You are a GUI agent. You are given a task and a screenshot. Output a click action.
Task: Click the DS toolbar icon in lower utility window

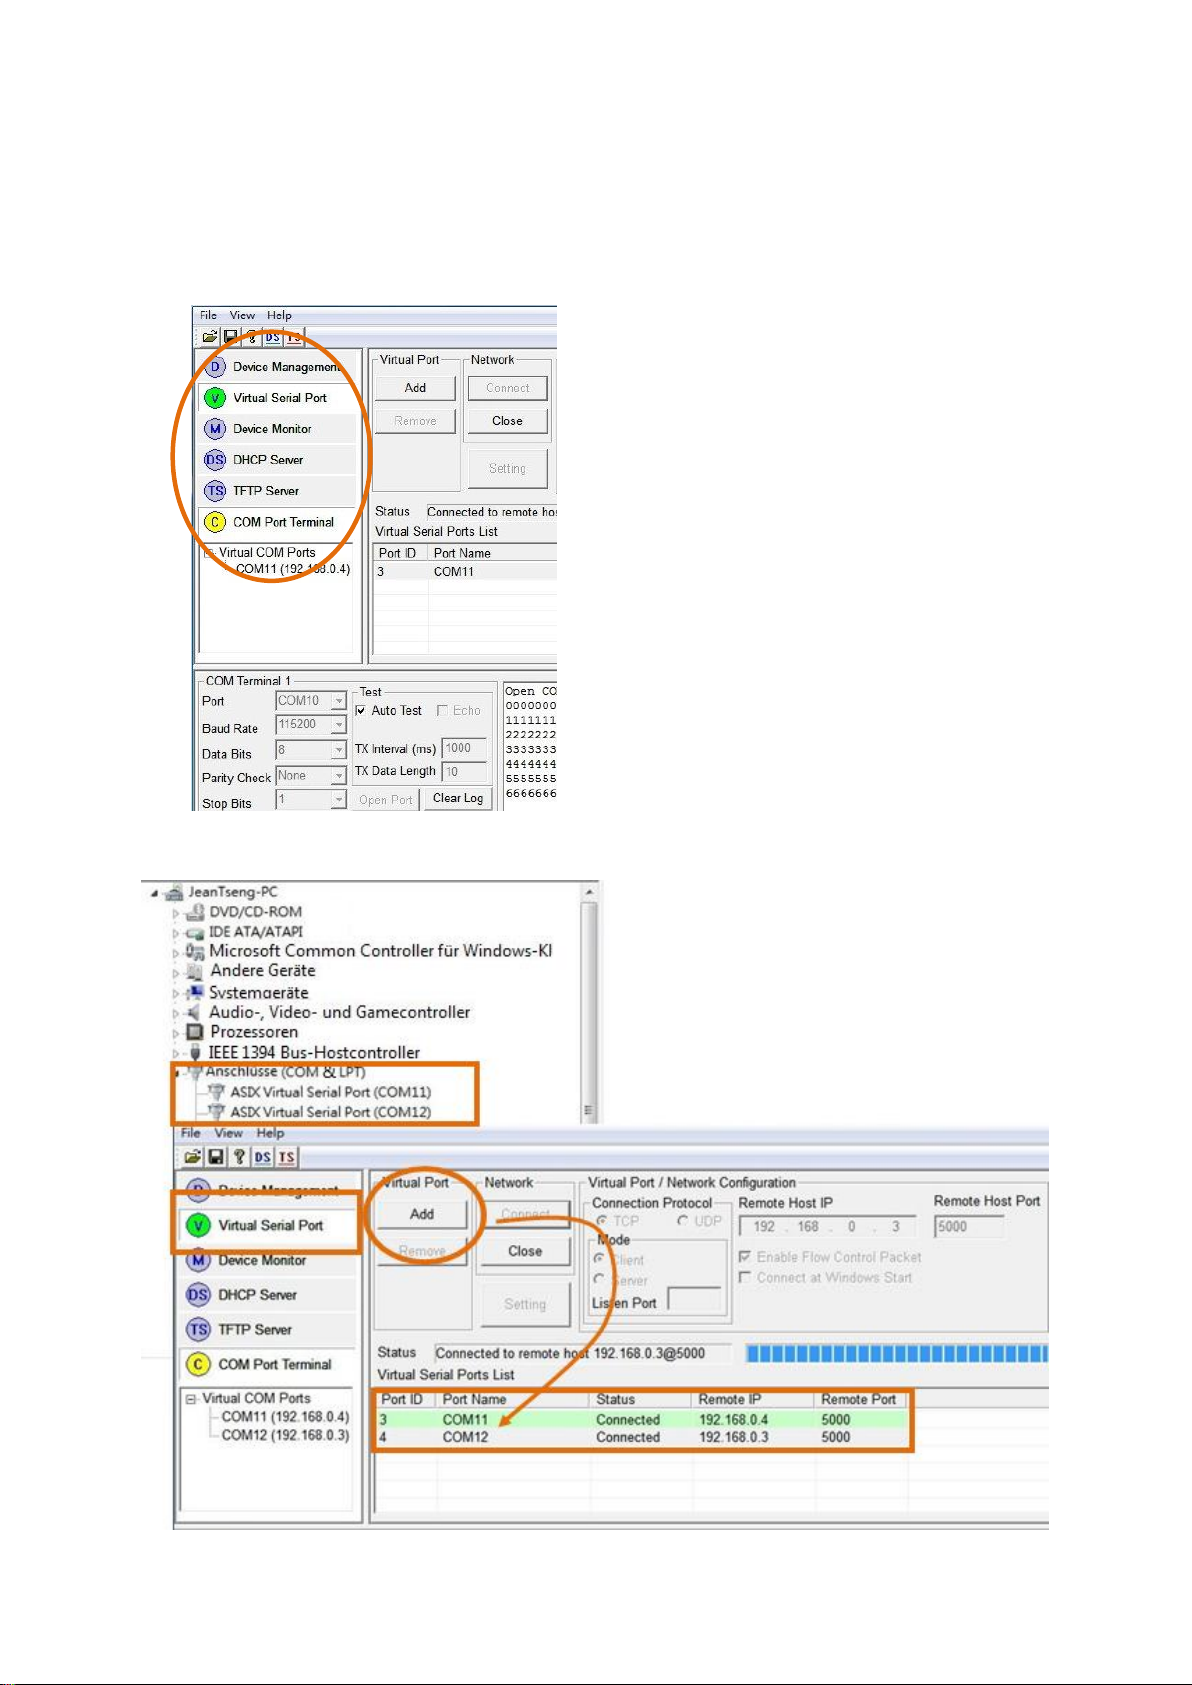pyautogui.click(x=262, y=1157)
